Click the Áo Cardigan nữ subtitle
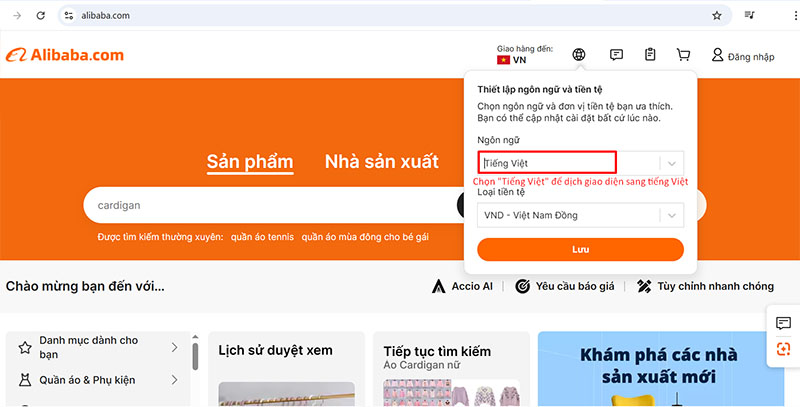The image size is (800, 407). tap(422, 365)
